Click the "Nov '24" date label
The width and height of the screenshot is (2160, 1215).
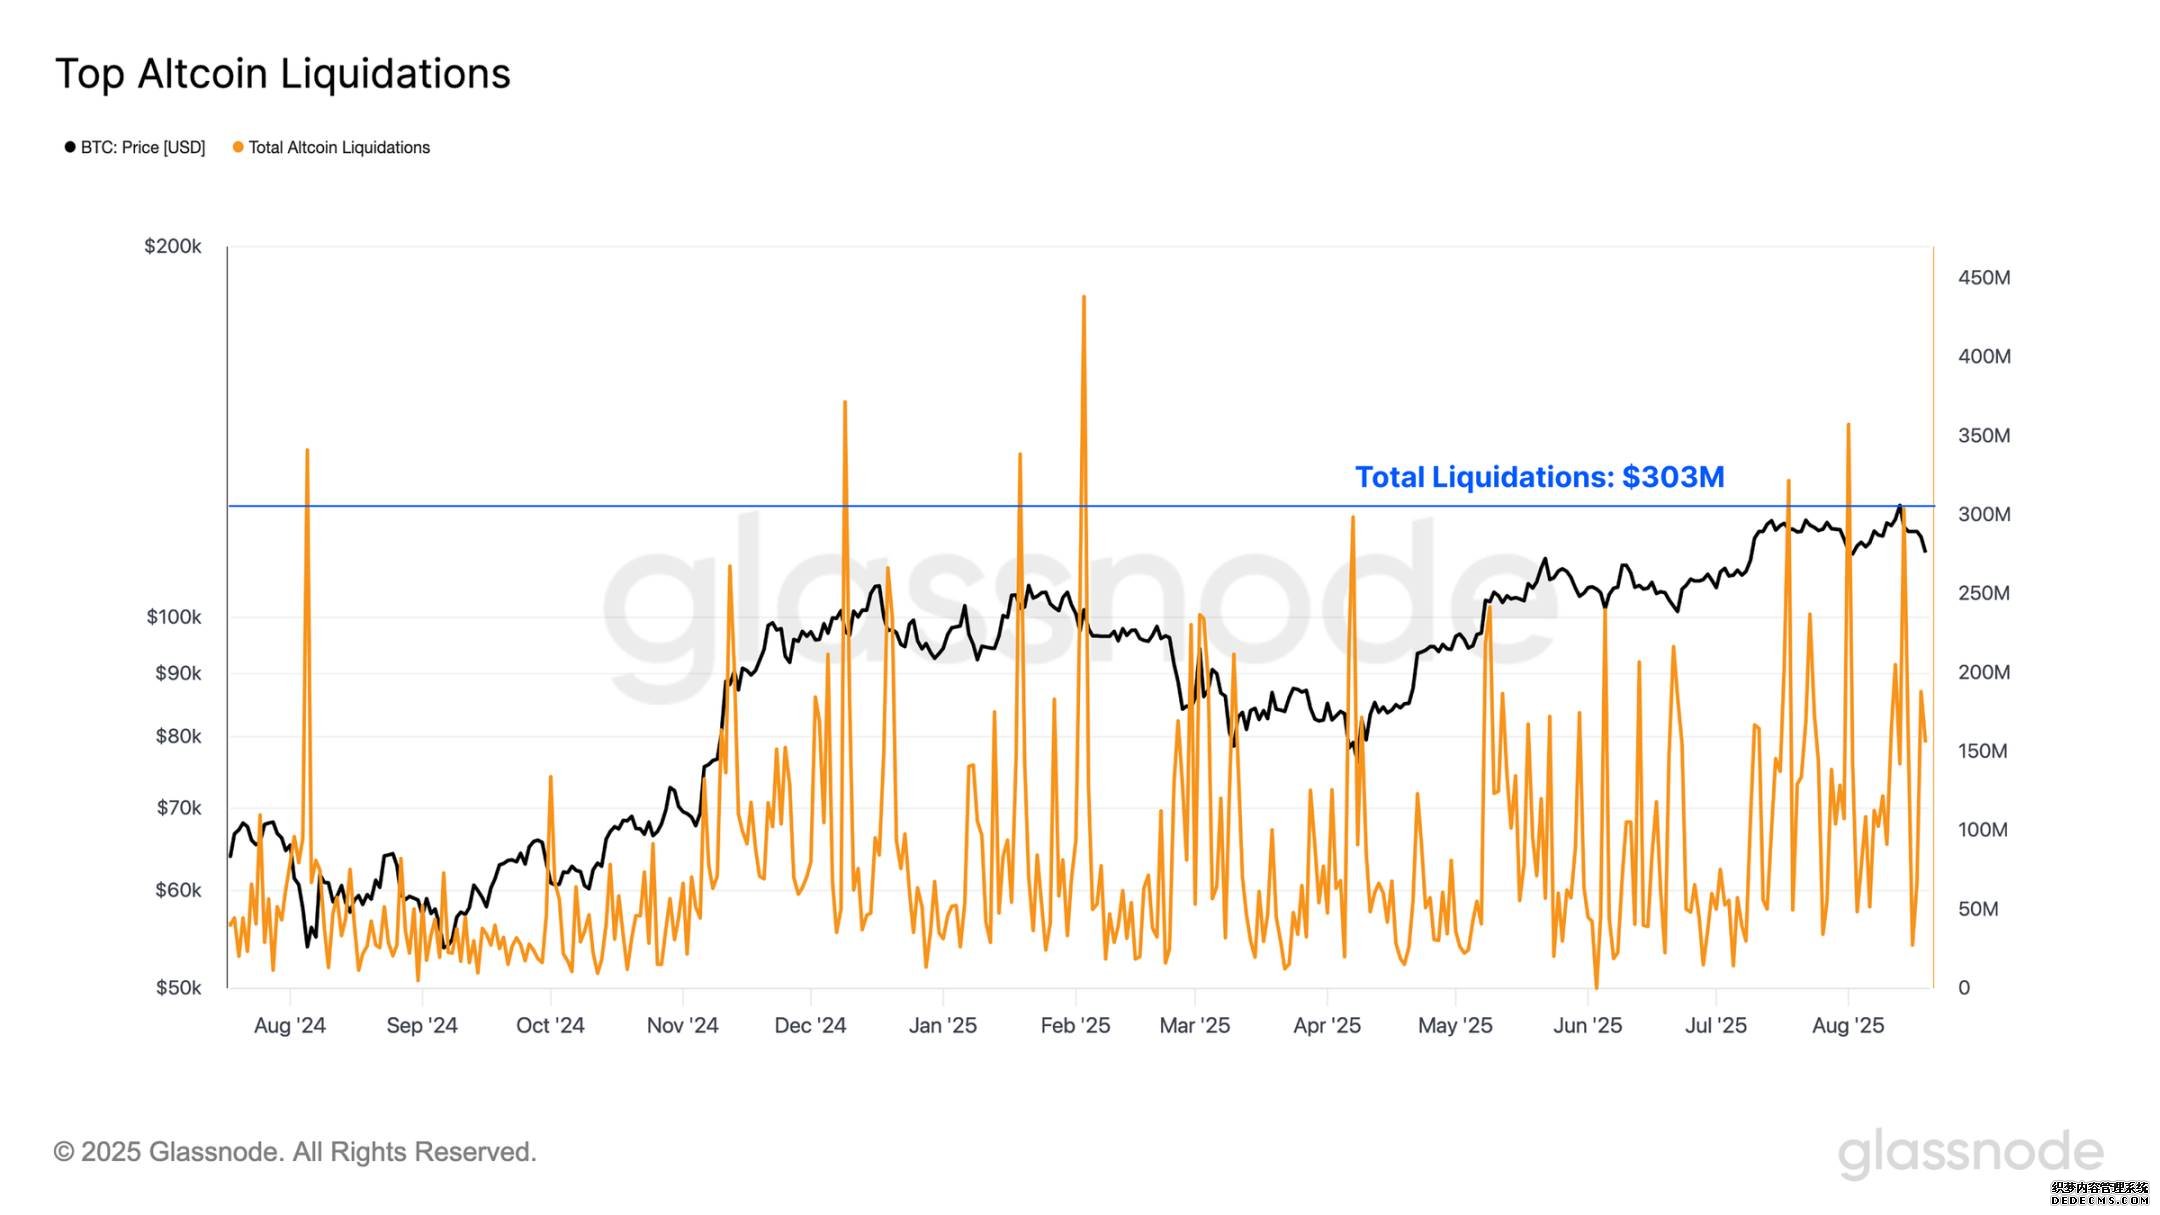(683, 1026)
